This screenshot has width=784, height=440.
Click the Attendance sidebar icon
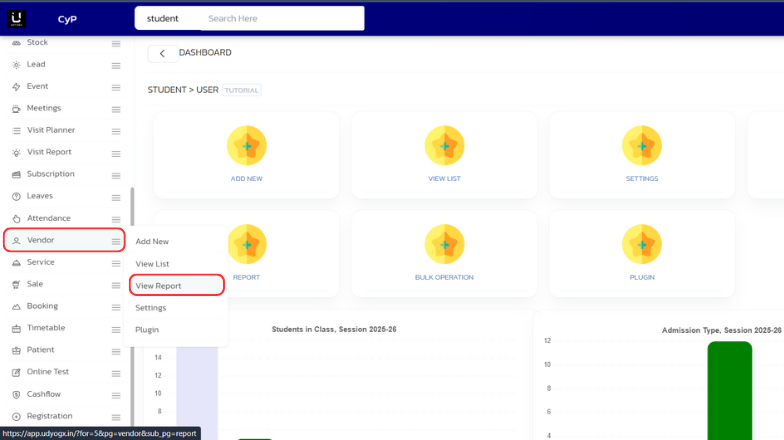pyautogui.click(x=16, y=218)
